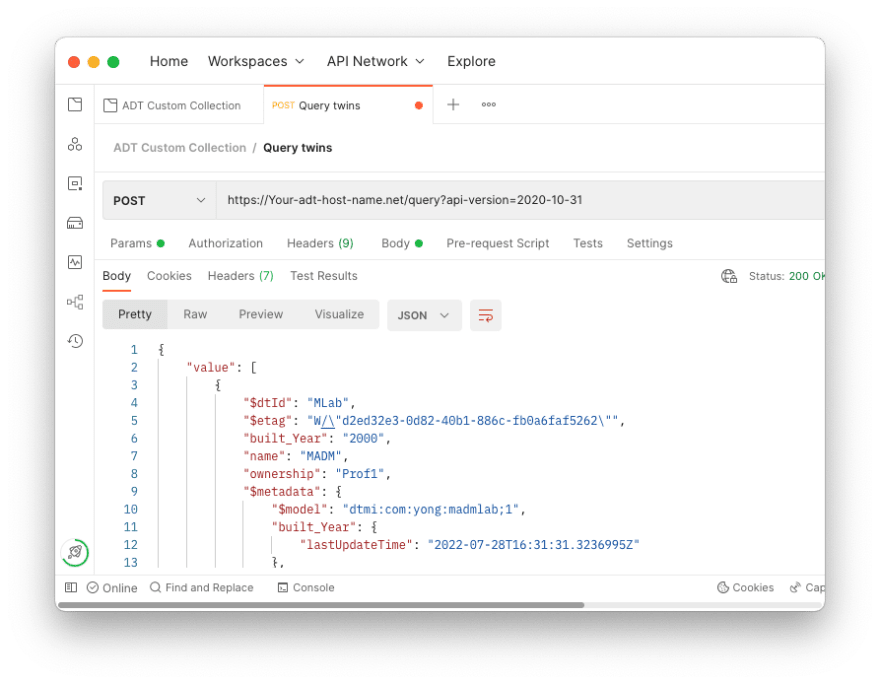Select the response Body tab
The height and width of the screenshot is (684, 880).
117,276
